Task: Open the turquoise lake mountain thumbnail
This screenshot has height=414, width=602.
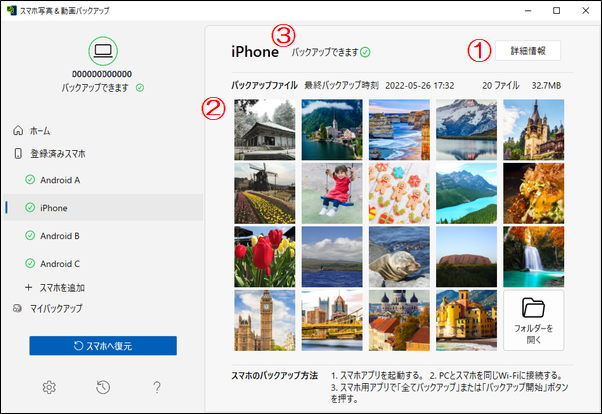Action: coord(466,193)
